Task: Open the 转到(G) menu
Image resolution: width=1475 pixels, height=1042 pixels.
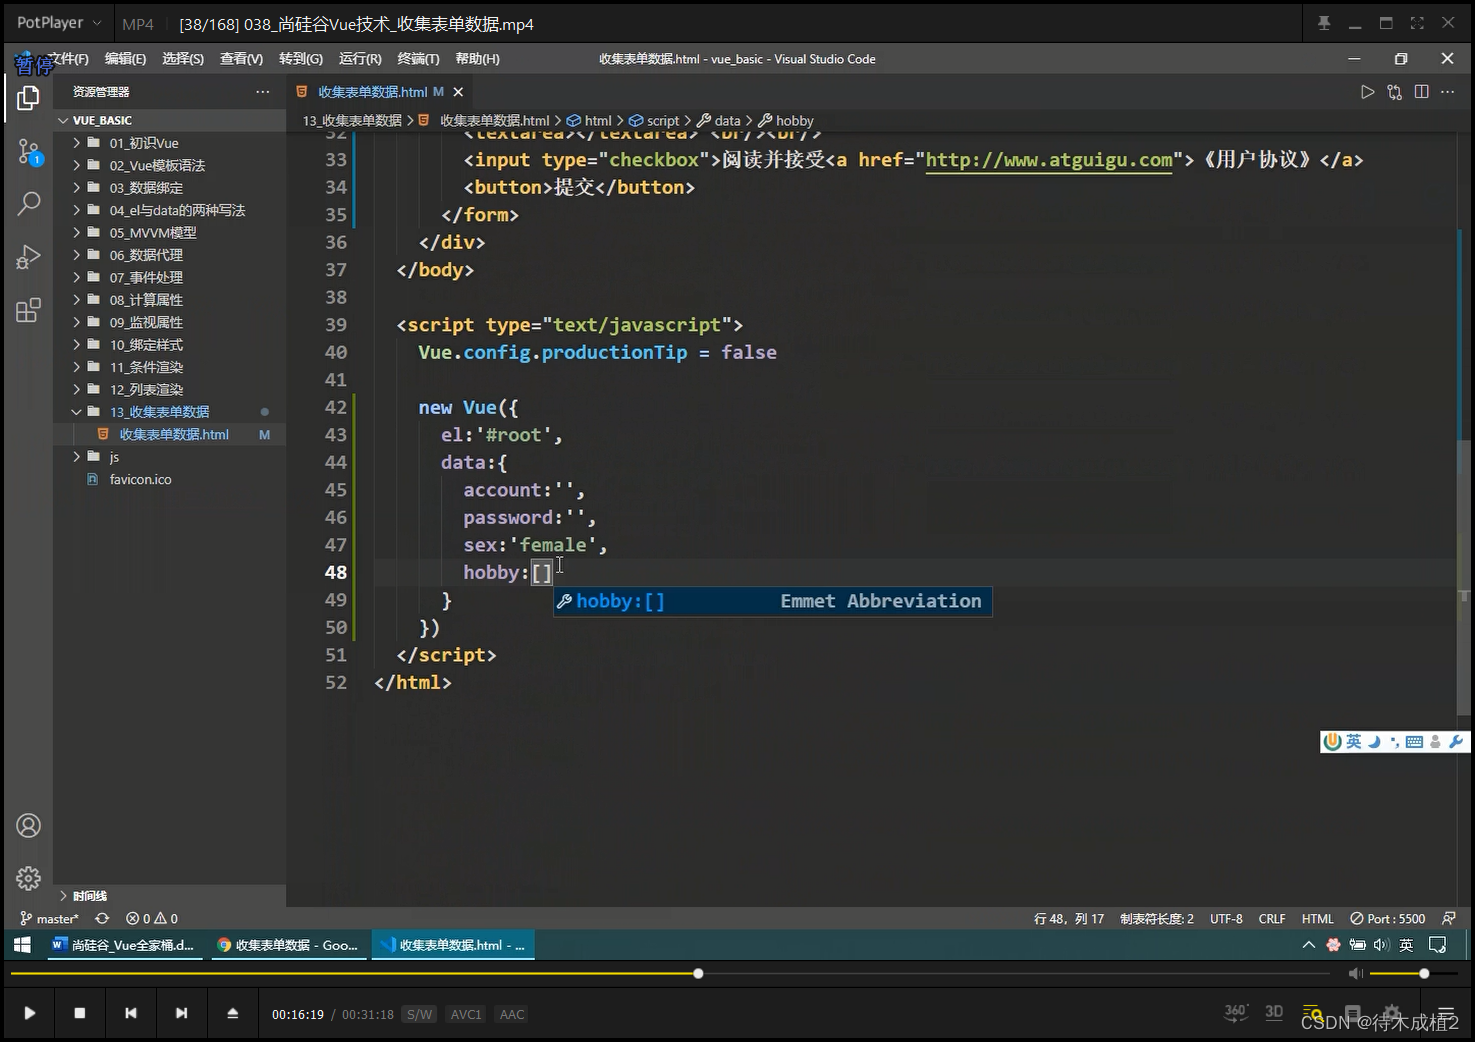Action: click(301, 59)
